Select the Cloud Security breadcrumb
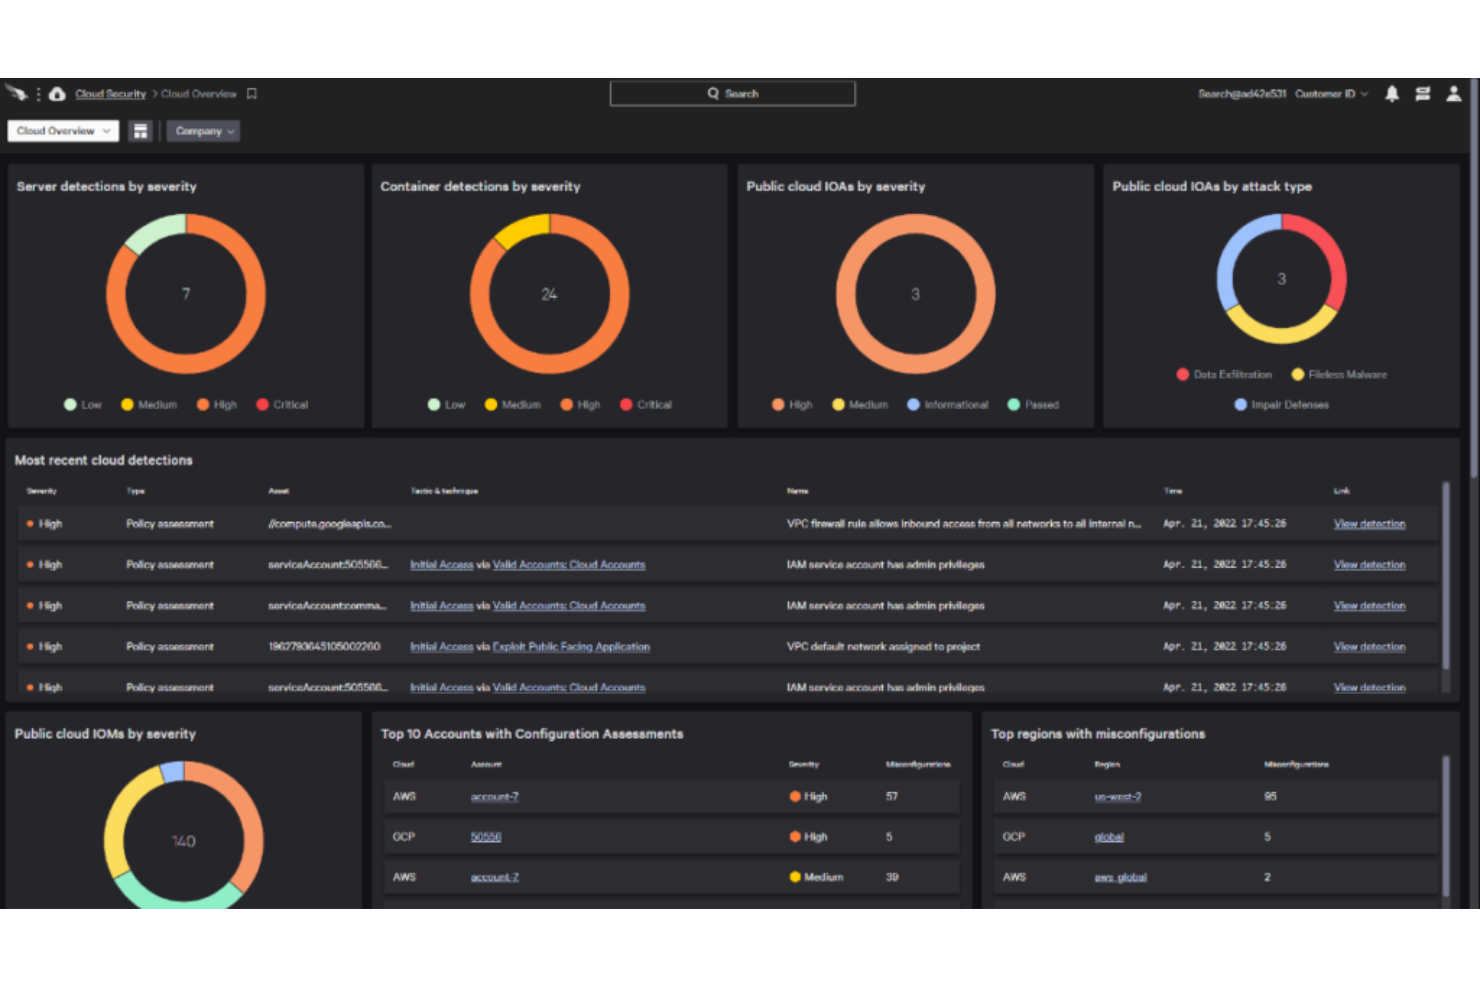 (110, 93)
